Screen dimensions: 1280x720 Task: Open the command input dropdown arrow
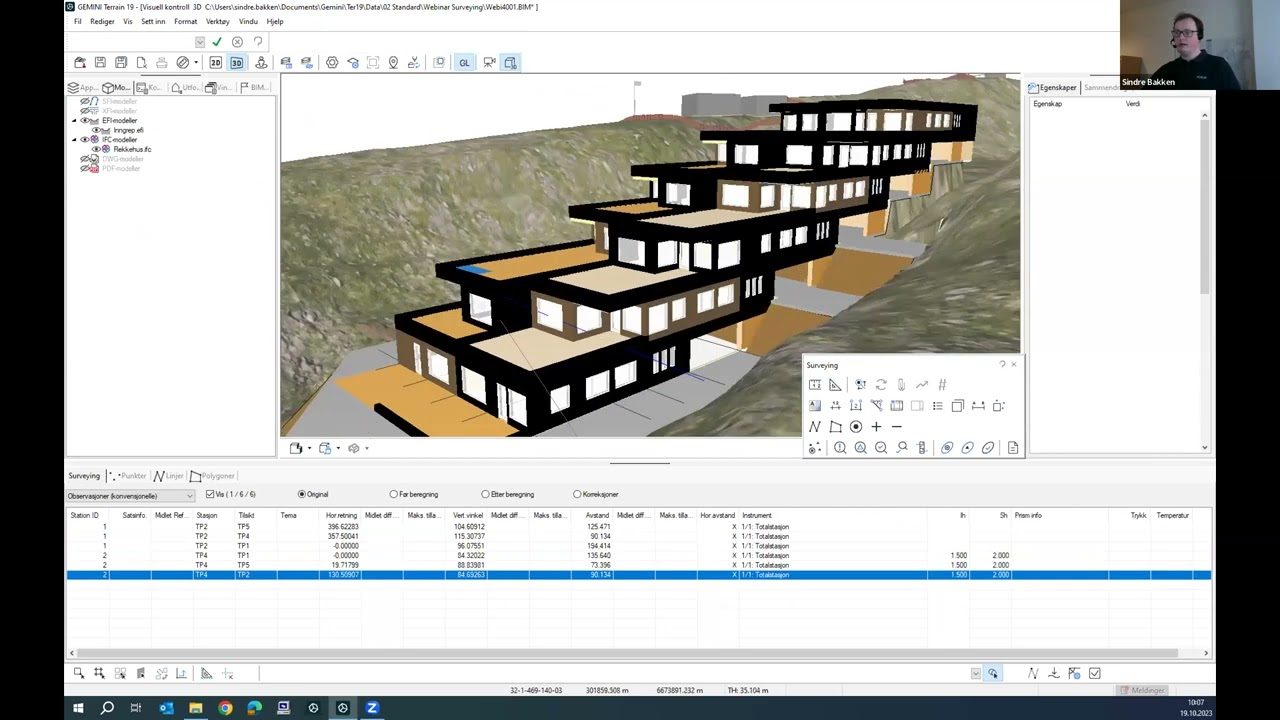pos(200,42)
